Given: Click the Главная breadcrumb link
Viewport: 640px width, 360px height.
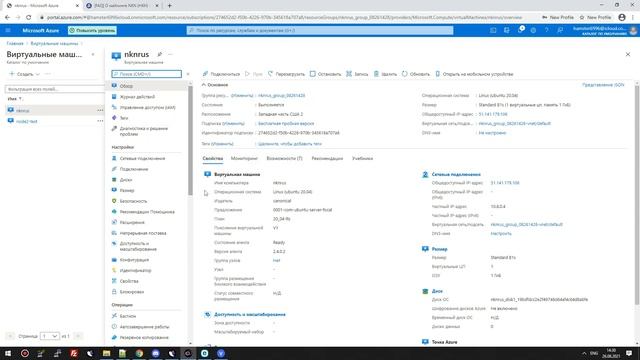Looking at the screenshot, I should click(15, 43).
